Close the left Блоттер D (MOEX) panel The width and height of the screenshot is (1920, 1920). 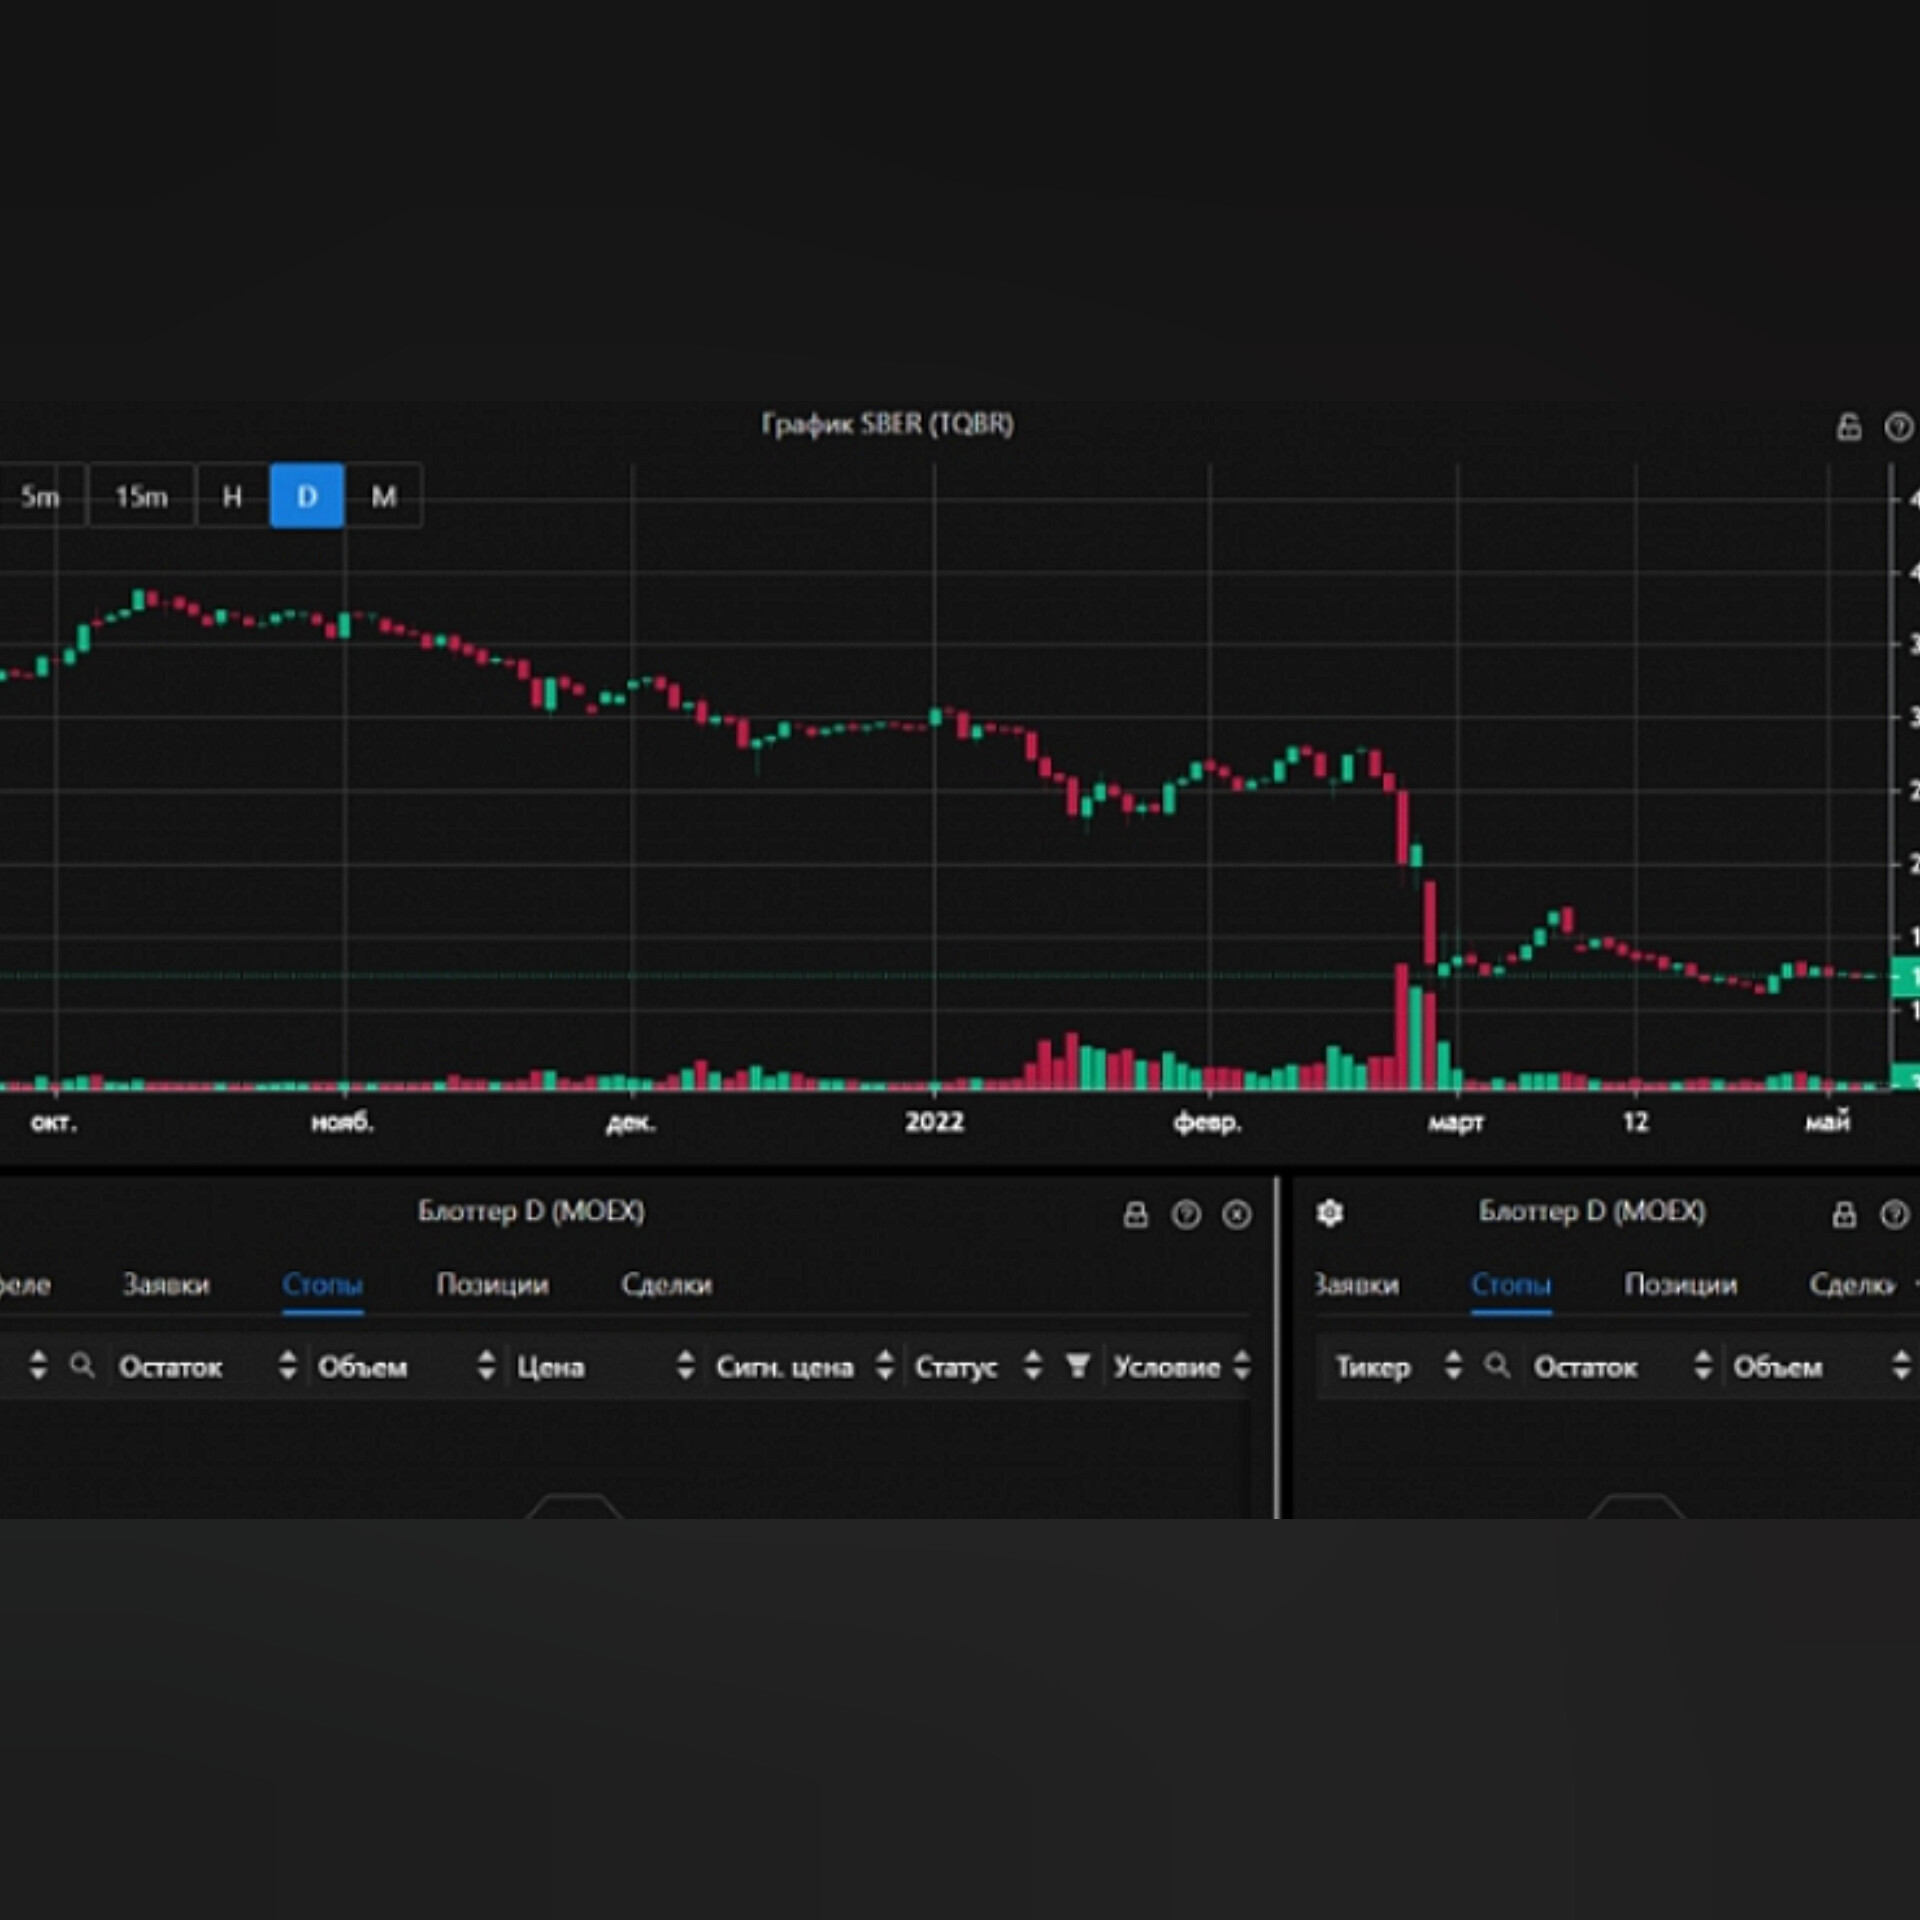1237,1214
